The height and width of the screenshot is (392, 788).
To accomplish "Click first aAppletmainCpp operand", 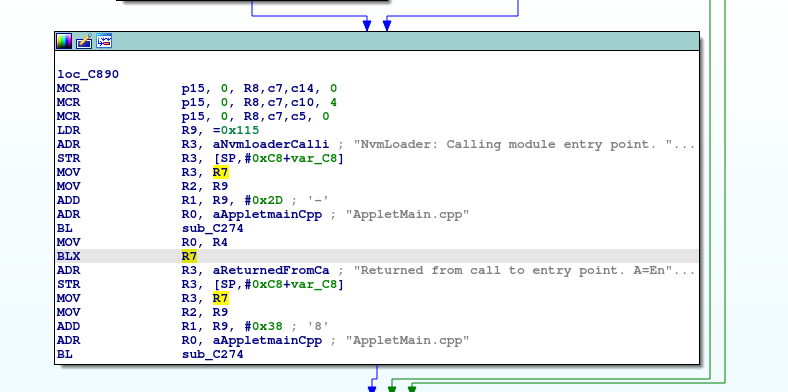I will pos(267,214).
